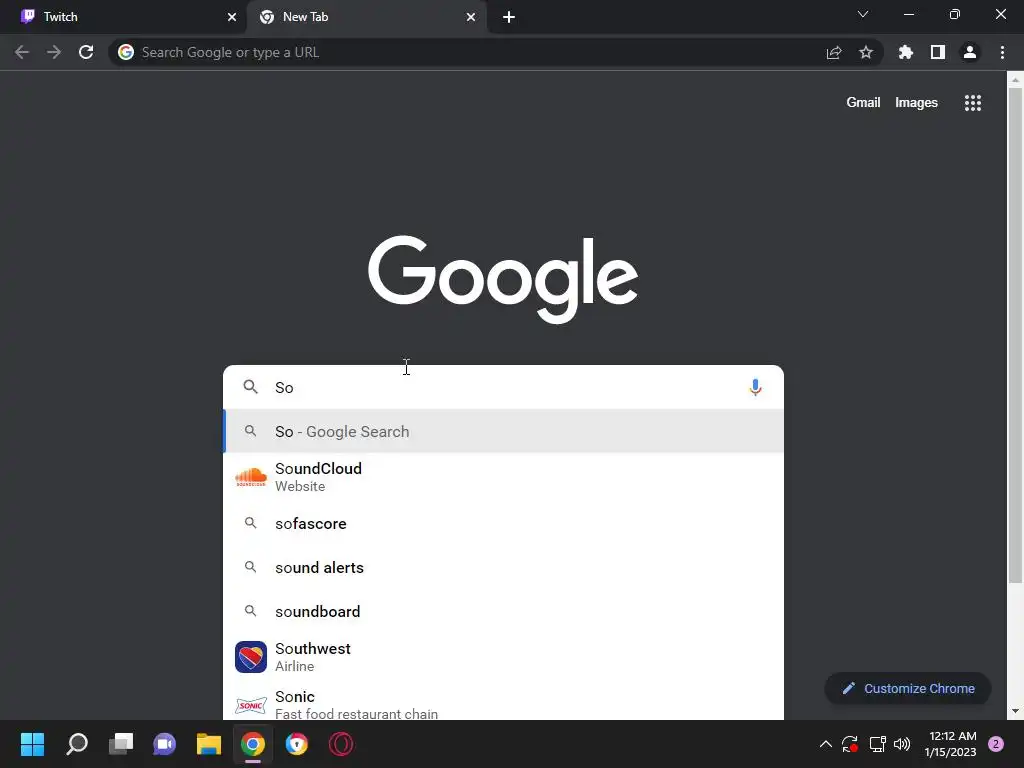Screen dimensions: 1024x768
Task: Close the Twitch tab
Action: 232,17
